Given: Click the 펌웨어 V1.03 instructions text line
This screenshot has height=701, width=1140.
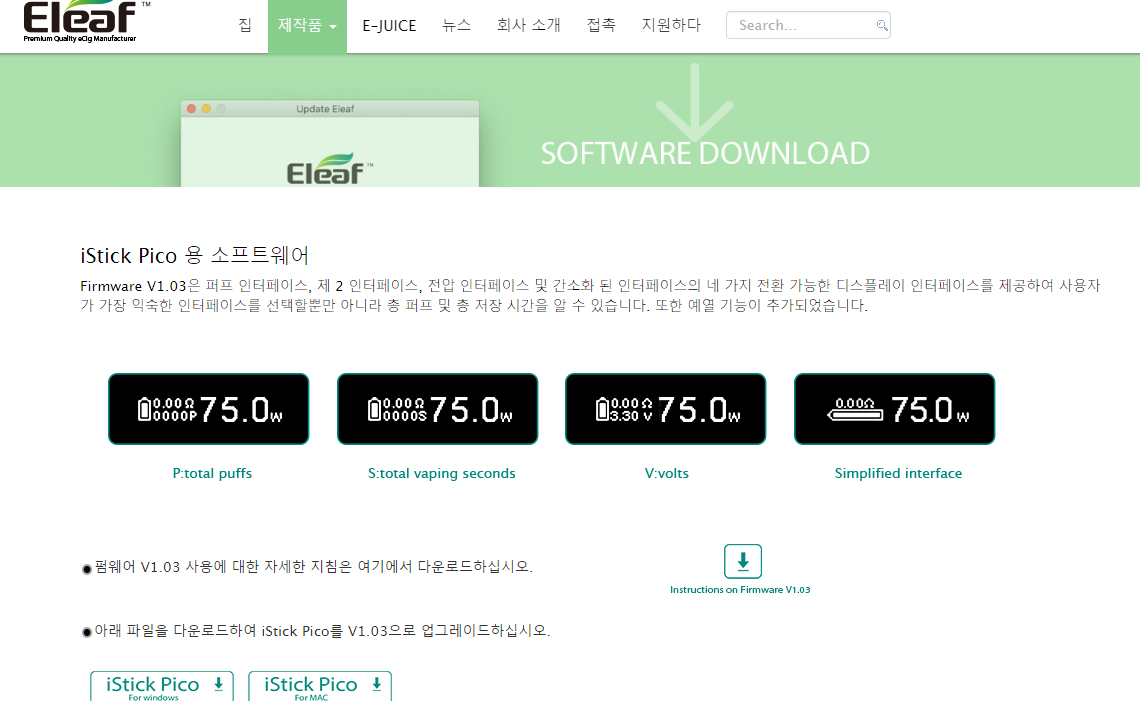Looking at the screenshot, I should pyautogui.click(x=313, y=566).
